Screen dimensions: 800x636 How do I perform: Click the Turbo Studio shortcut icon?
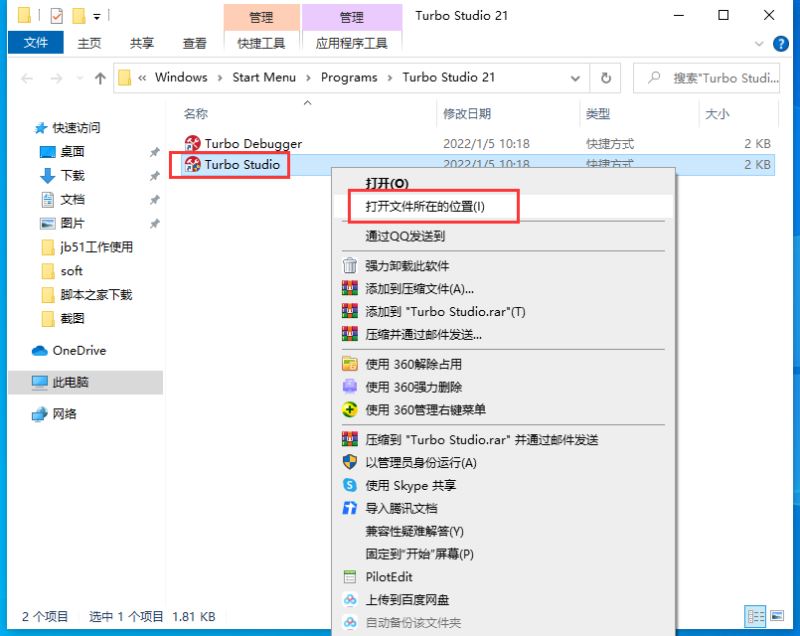[x=192, y=164]
